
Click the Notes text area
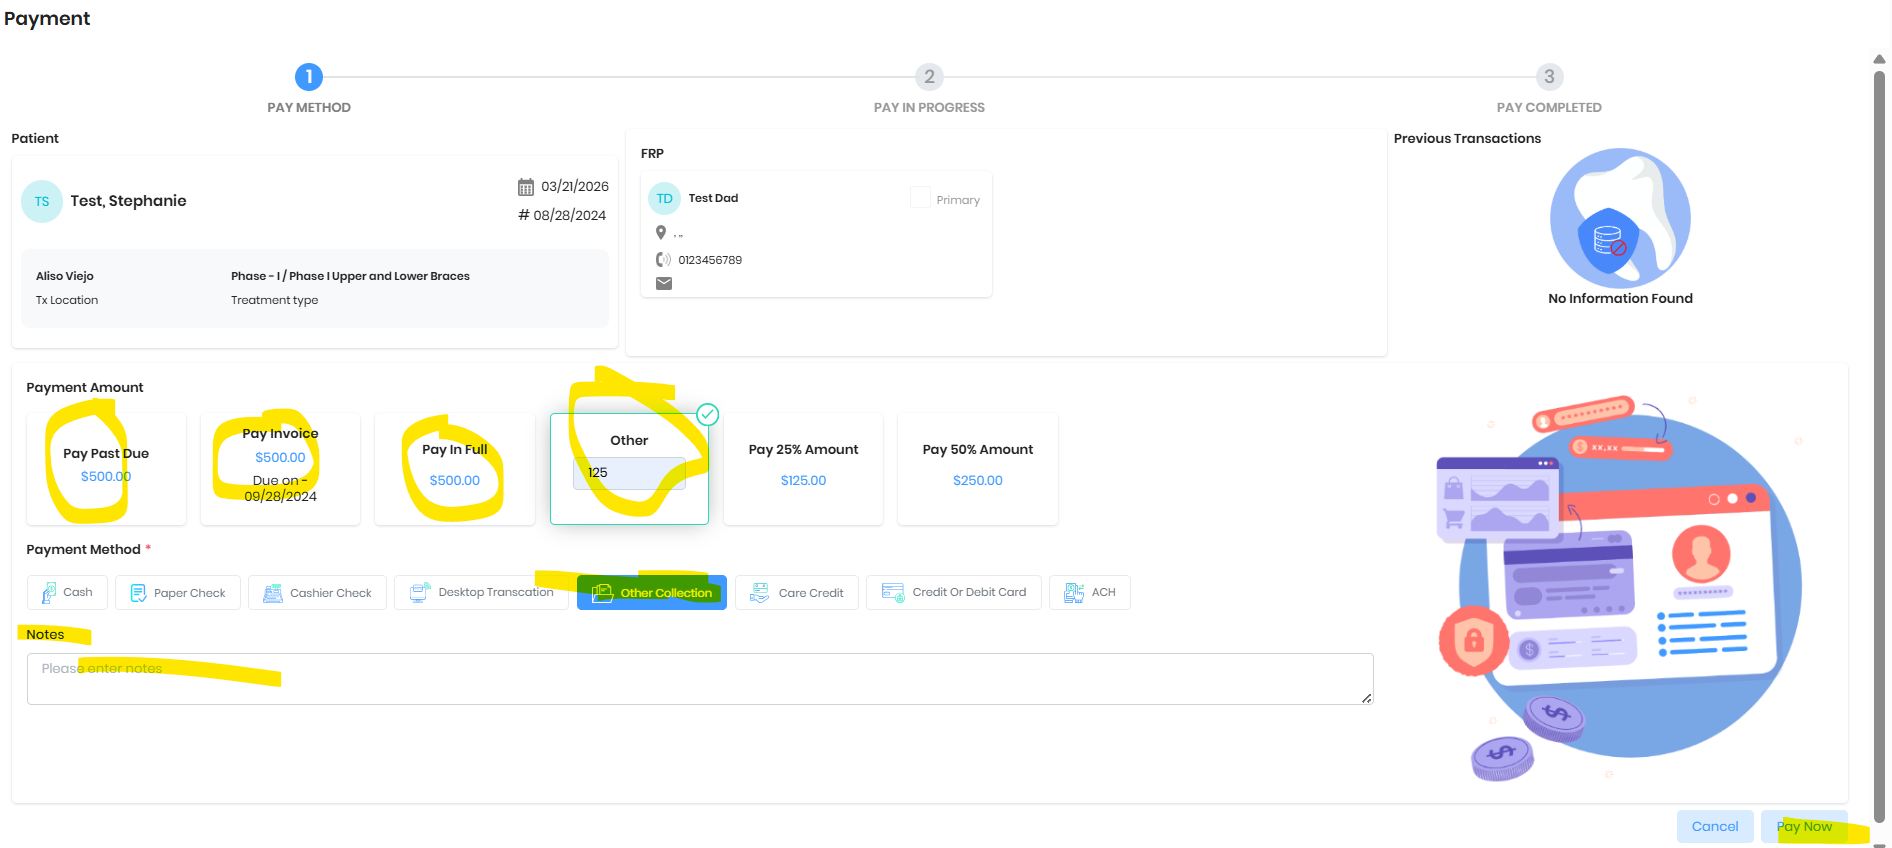(700, 679)
